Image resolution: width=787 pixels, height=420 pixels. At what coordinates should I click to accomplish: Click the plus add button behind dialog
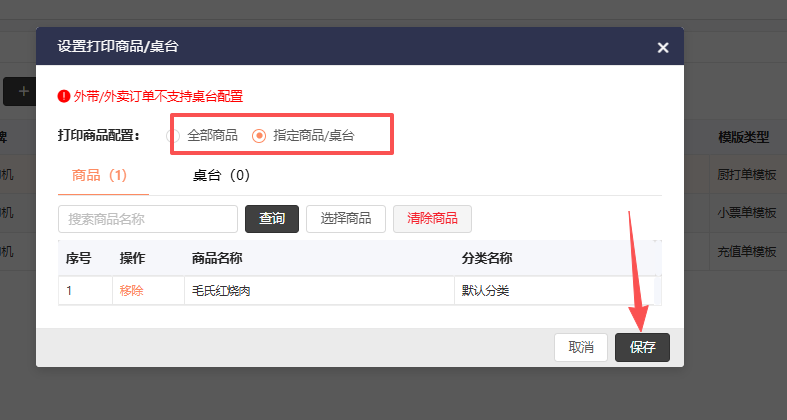coord(20,91)
